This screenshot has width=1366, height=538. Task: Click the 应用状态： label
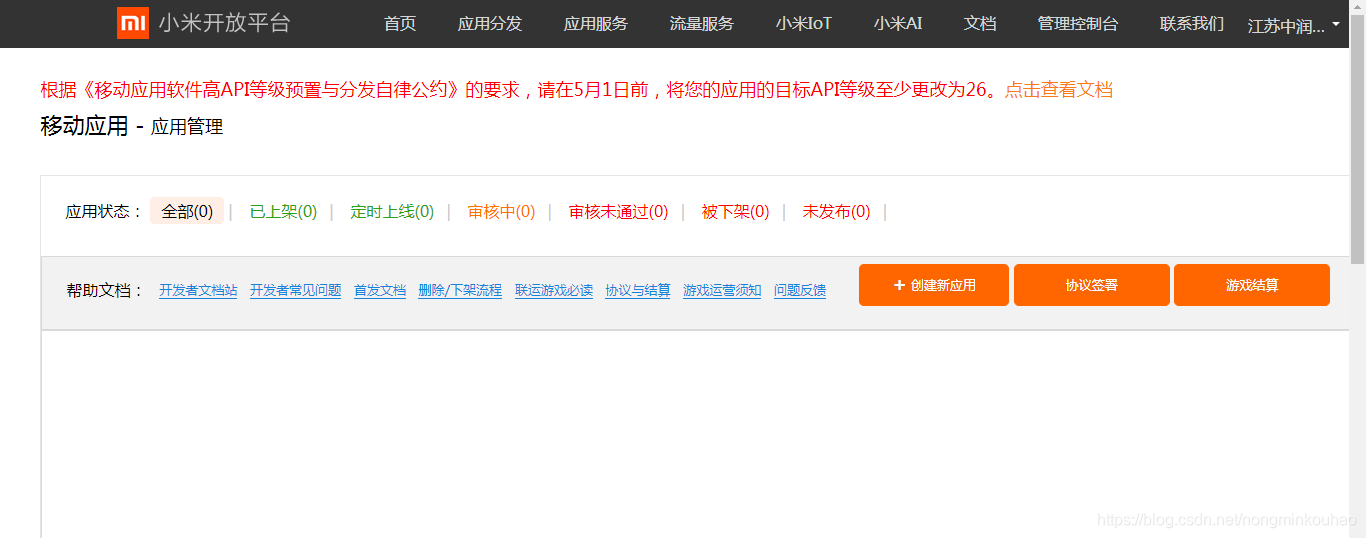point(105,212)
